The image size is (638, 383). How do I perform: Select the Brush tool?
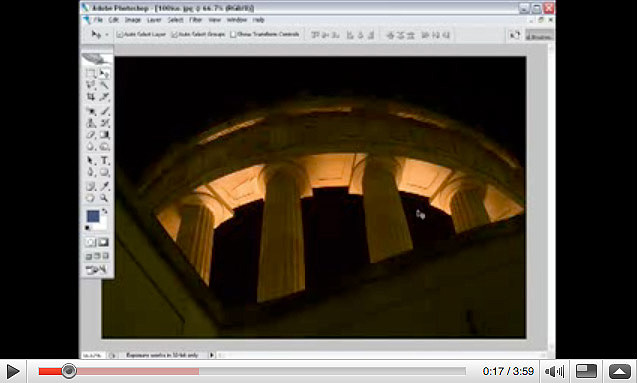tap(105, 111)
